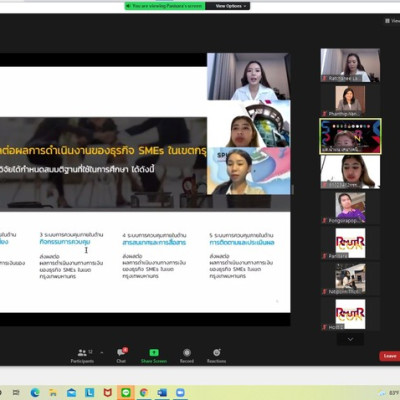Select the Host RMUTR logo tile
The width and height of the screenshot is (400, 400).
click(x=350, y=314)
